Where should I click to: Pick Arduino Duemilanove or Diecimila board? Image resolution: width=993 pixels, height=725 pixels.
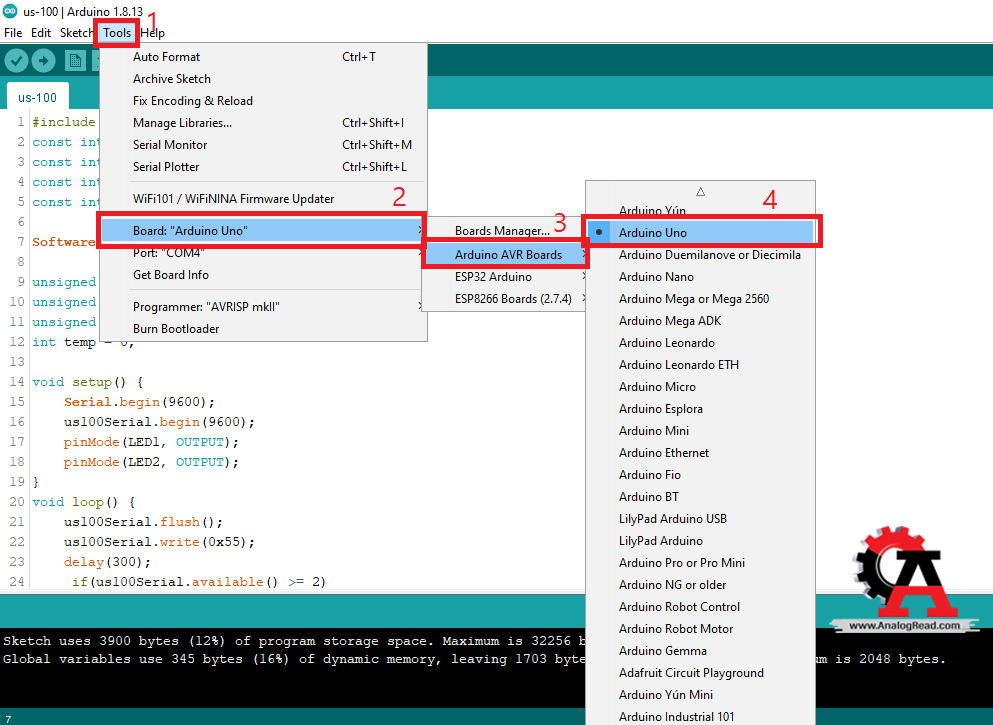pyautogui.click(x=700, y=255)
